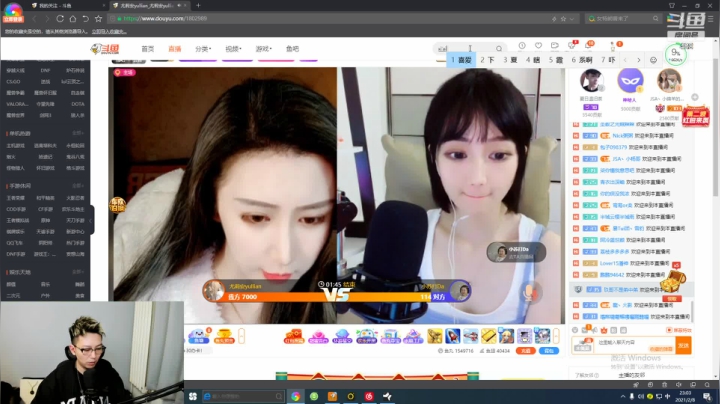Expand the 视频 dropdown in navigation
Viewport: 720px width, 404px height.
233,49
